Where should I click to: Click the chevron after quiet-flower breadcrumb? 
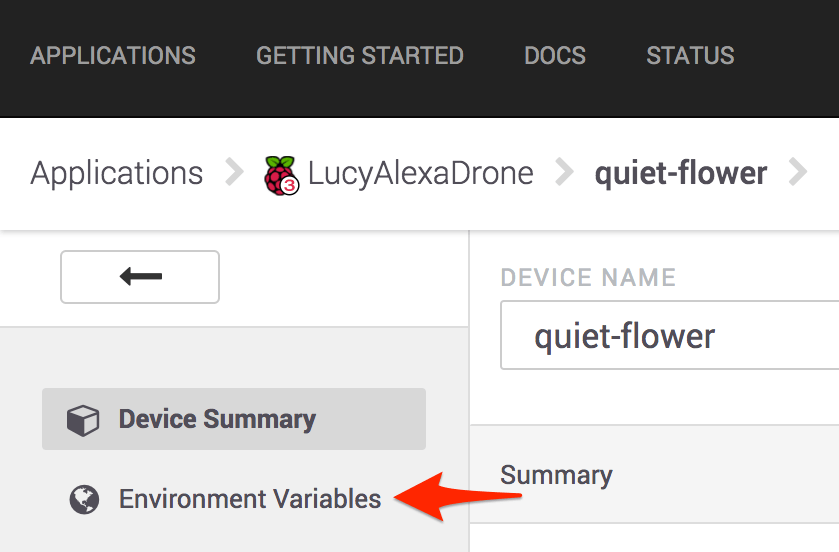coord(798,173)
